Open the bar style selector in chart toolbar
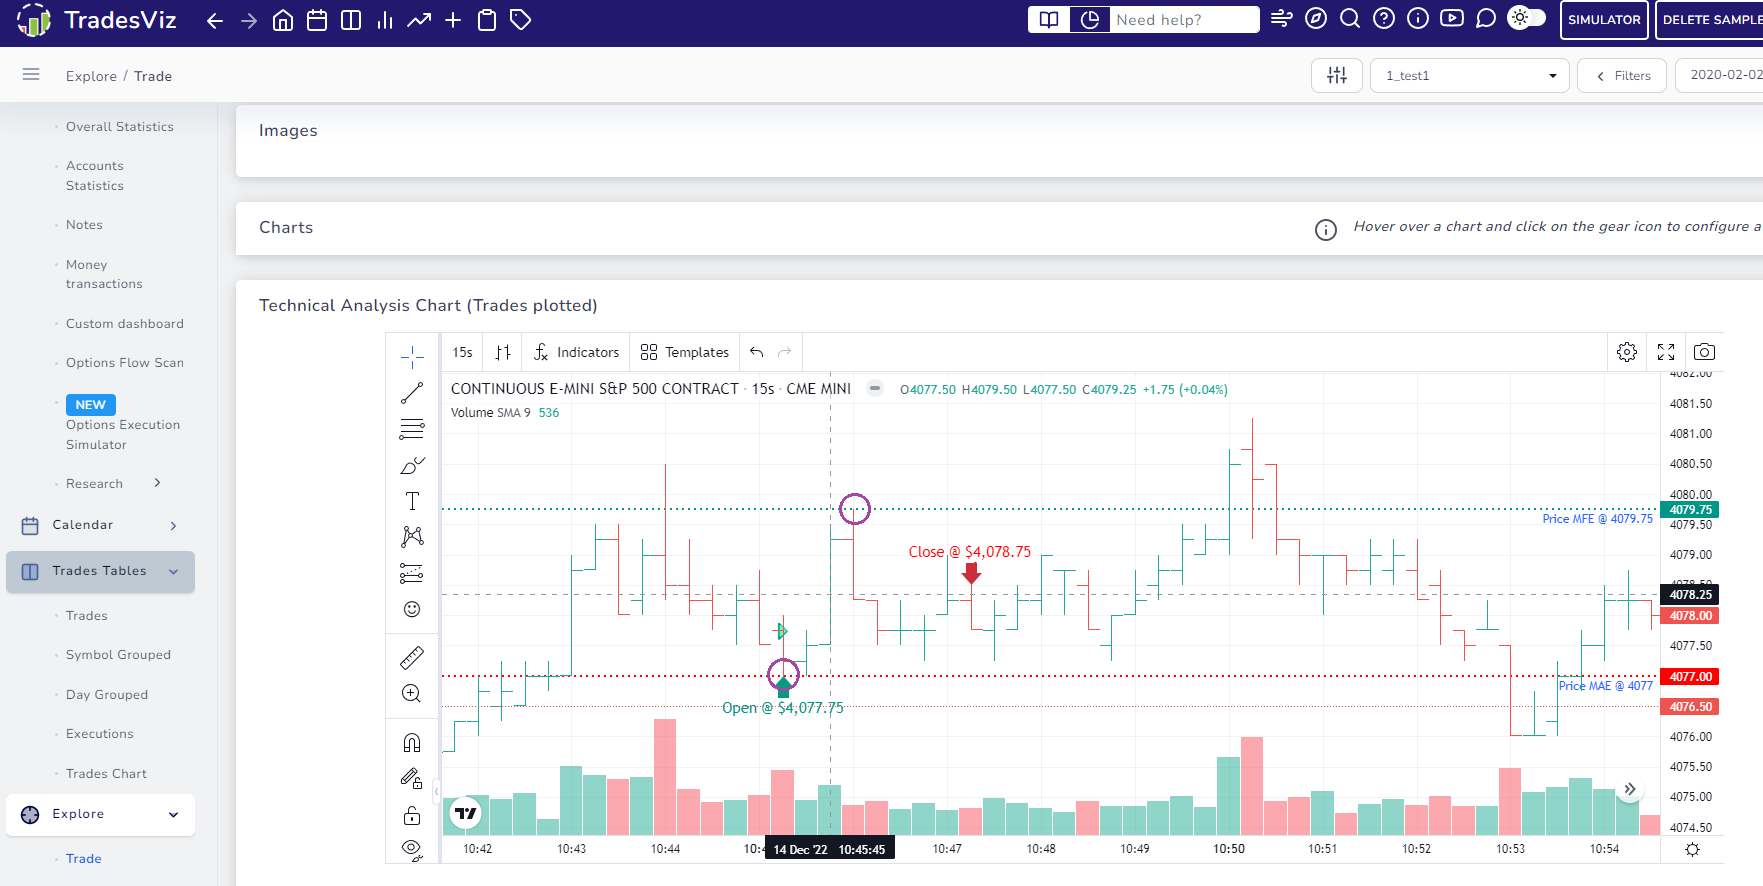This screenshot has width=1763, height=886. click(503, 352)
